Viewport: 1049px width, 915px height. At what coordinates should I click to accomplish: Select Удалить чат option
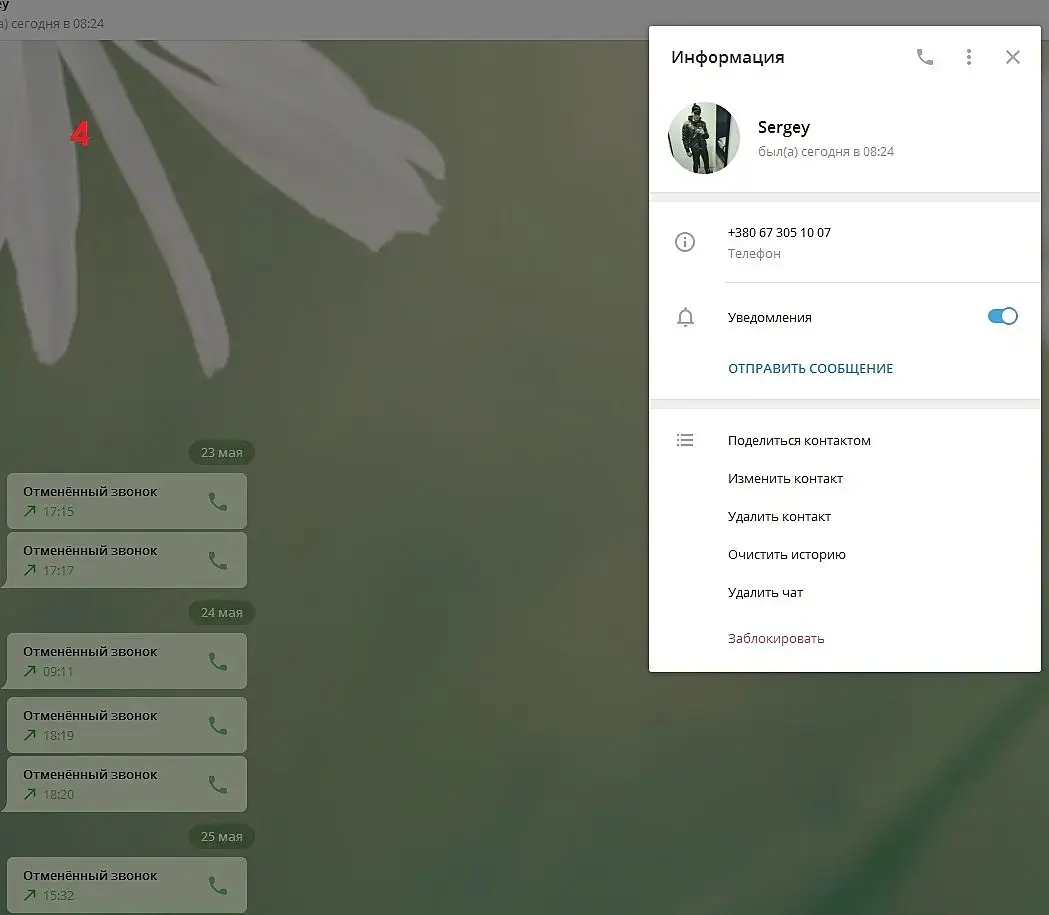765,593
